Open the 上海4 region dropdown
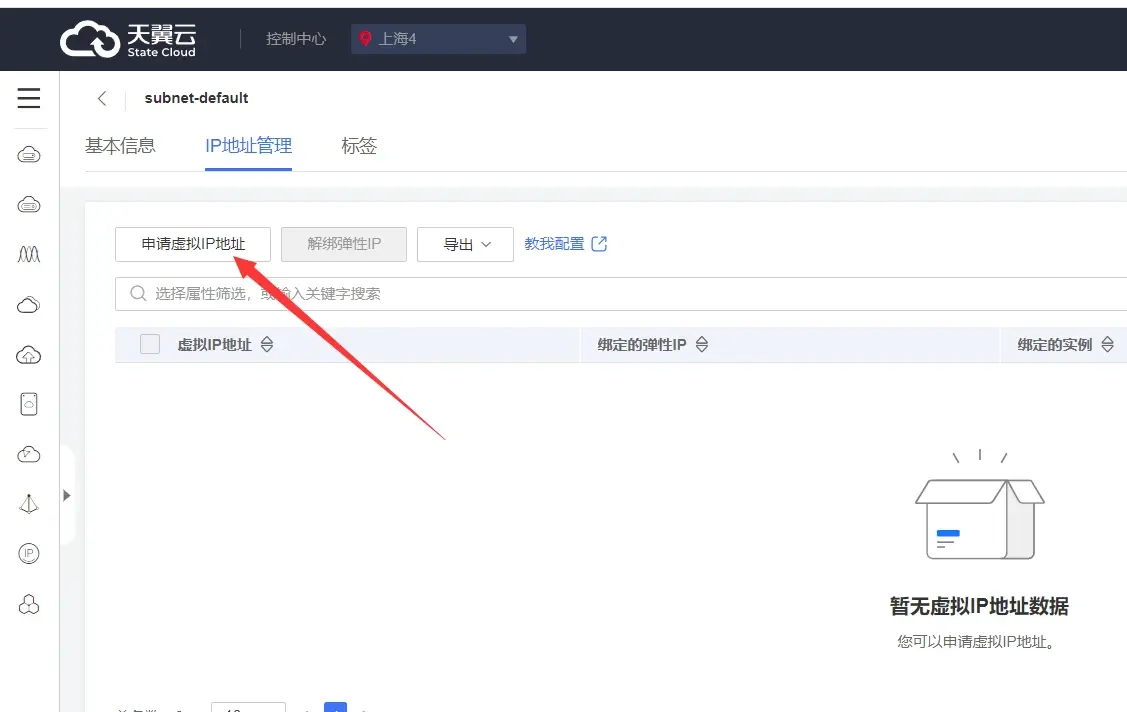This screenshot has height=712, width=1127. [438, 39]
